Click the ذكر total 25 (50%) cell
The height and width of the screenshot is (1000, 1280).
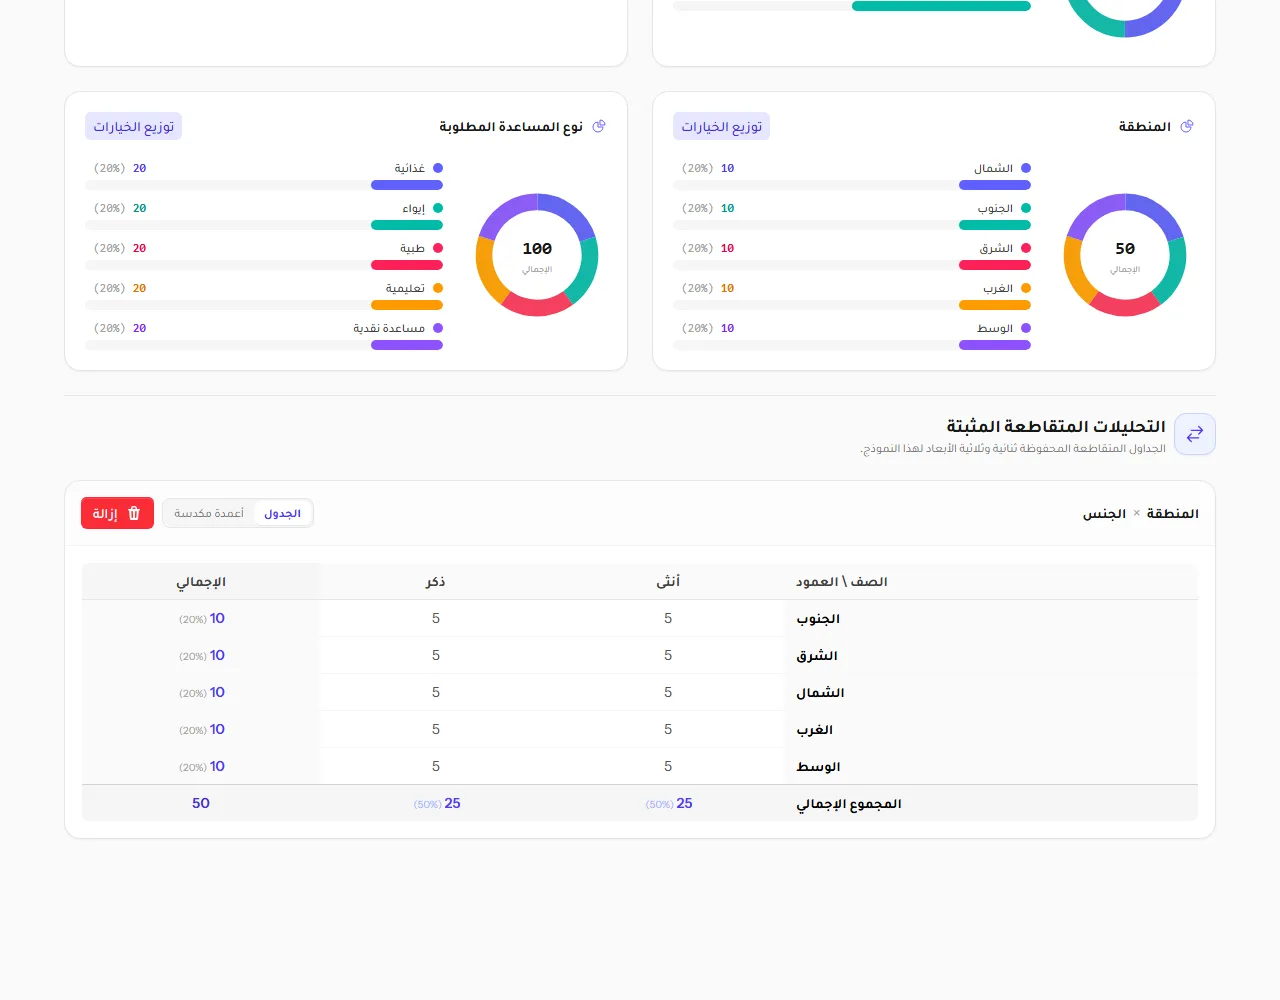[437, 803]
